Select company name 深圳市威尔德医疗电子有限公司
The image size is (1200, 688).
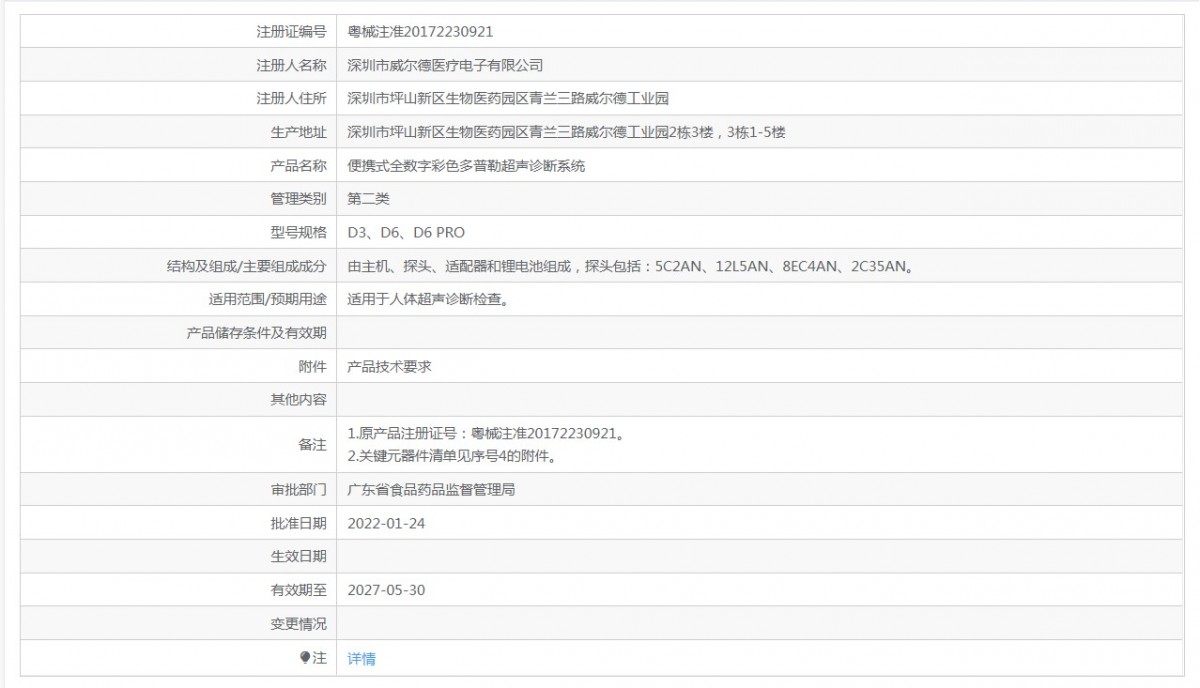(445, 65)
